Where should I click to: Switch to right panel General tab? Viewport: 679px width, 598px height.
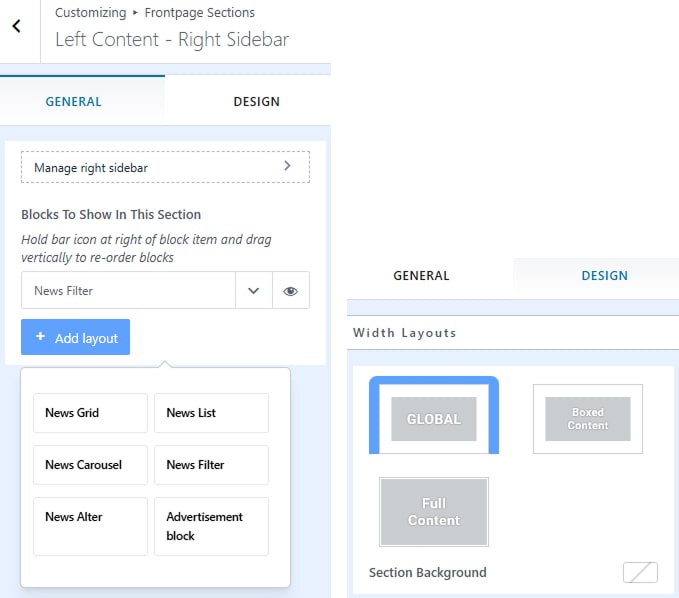point(421,275)
